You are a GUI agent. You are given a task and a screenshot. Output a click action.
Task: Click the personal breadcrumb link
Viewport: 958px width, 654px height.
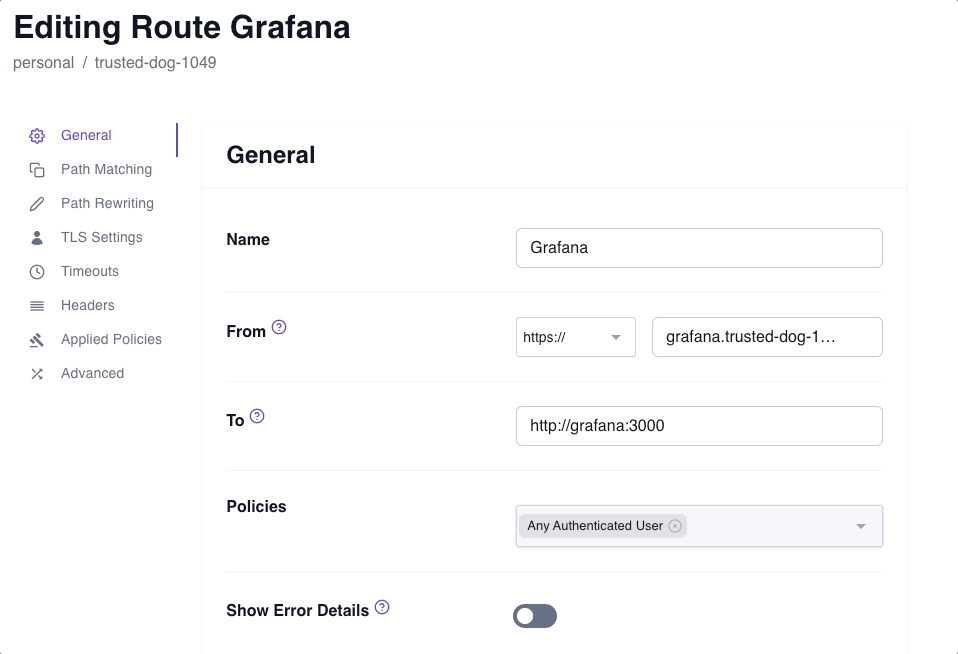(43, 62)
